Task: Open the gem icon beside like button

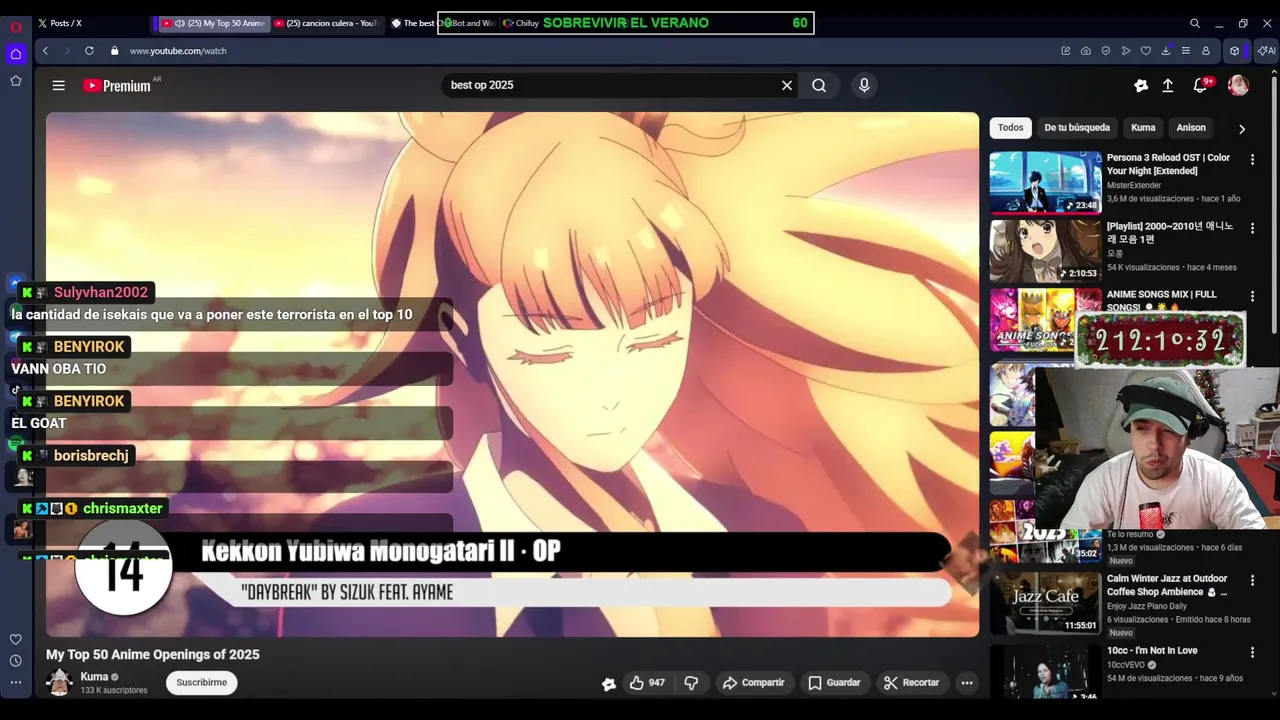Action: click(x=609, y=684)
